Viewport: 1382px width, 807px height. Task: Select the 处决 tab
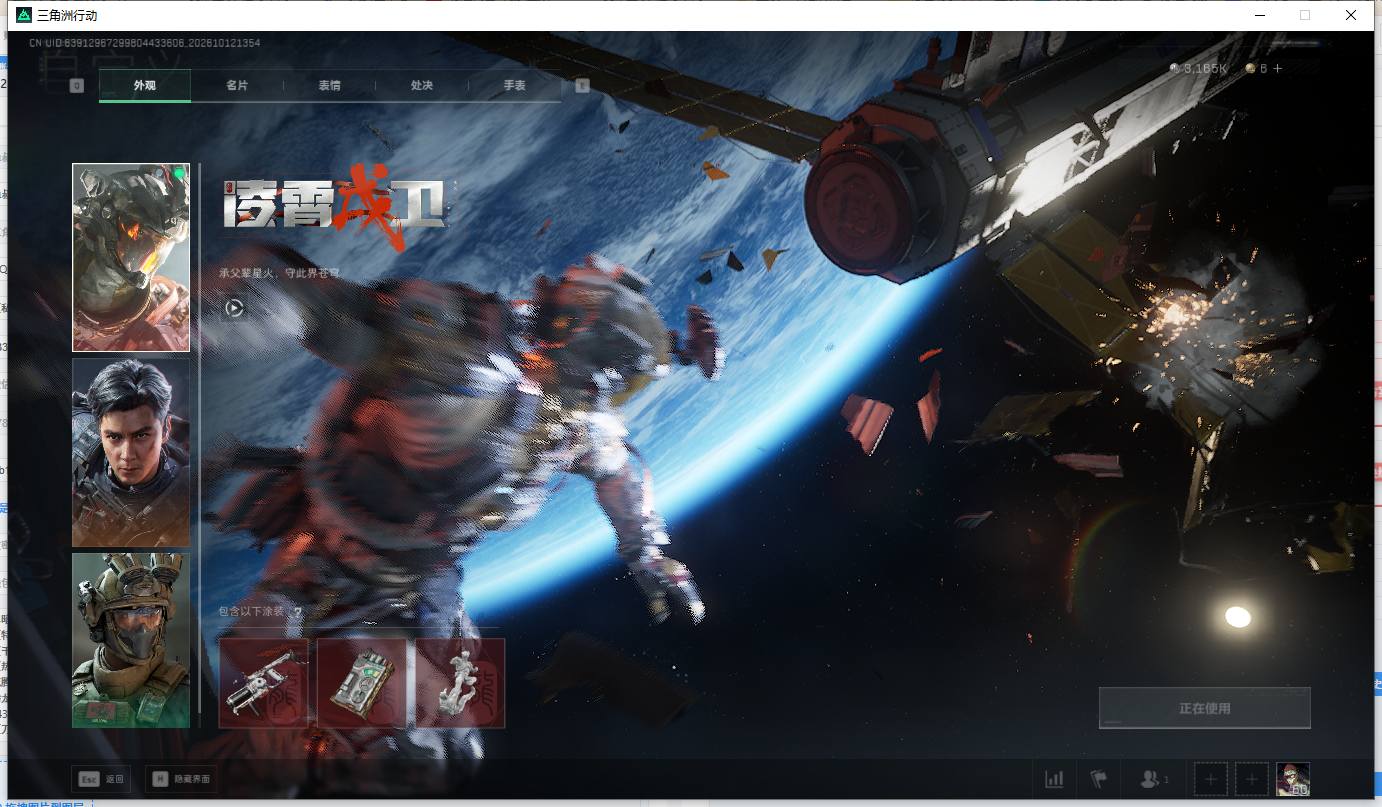click(422, 86)
